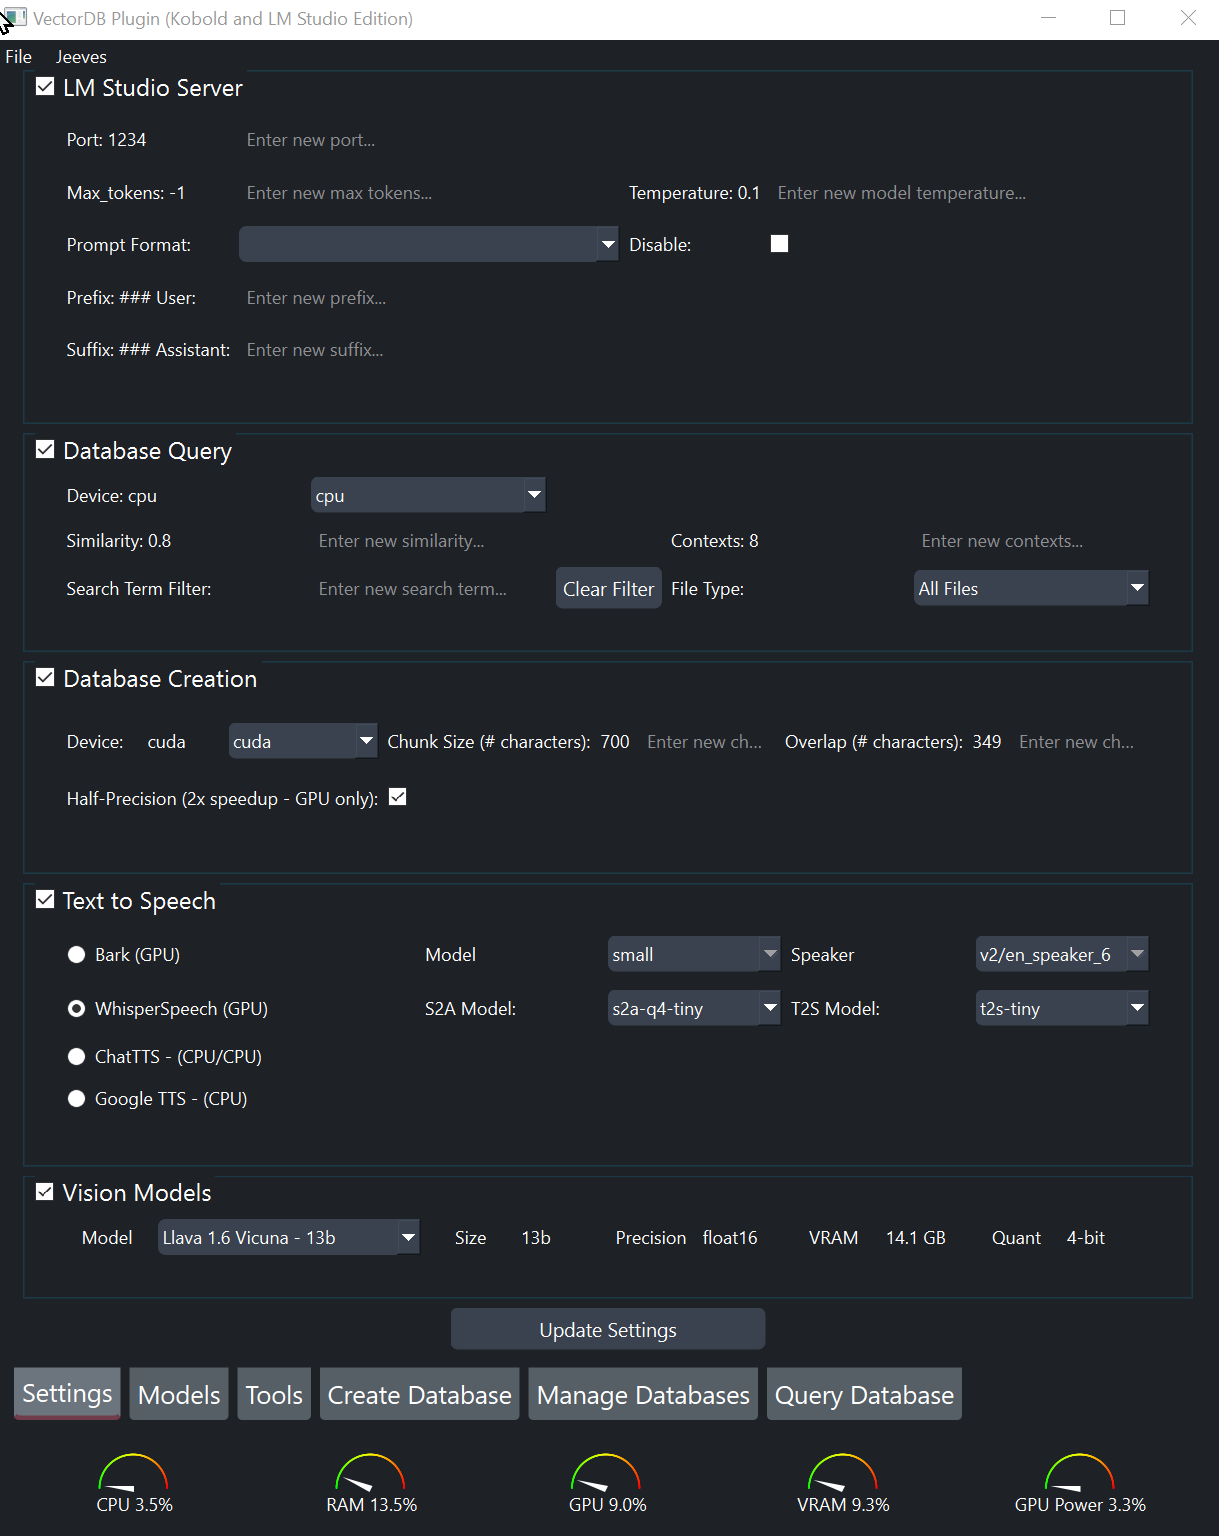Select the Bark (GPU) radio button
Screen dimensions: 1219x1536
pyautogui.click(x=76, y=955)
